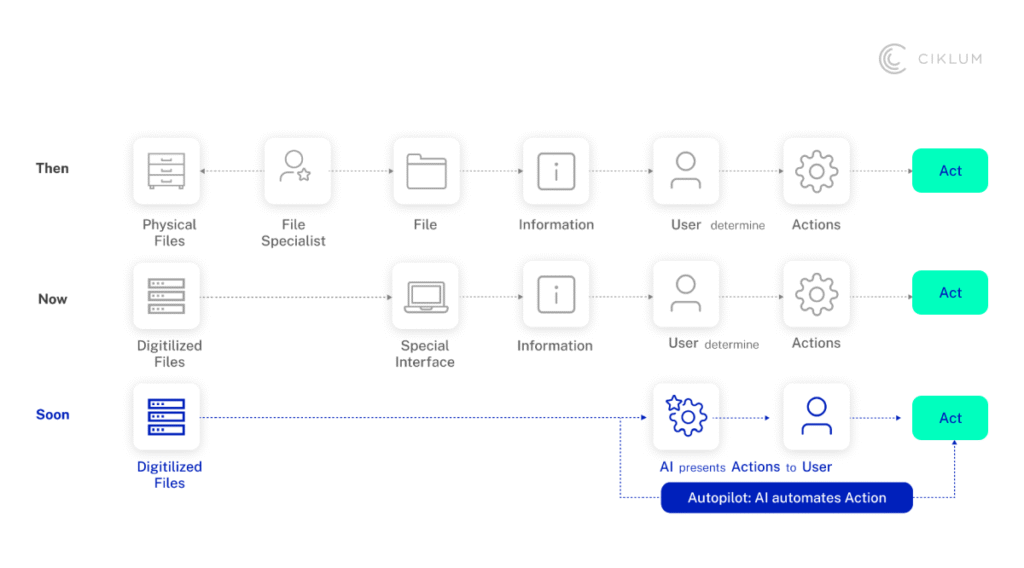Select the blue Soon row label
The width and height of the screenshot is (1024, 568).
53,415
